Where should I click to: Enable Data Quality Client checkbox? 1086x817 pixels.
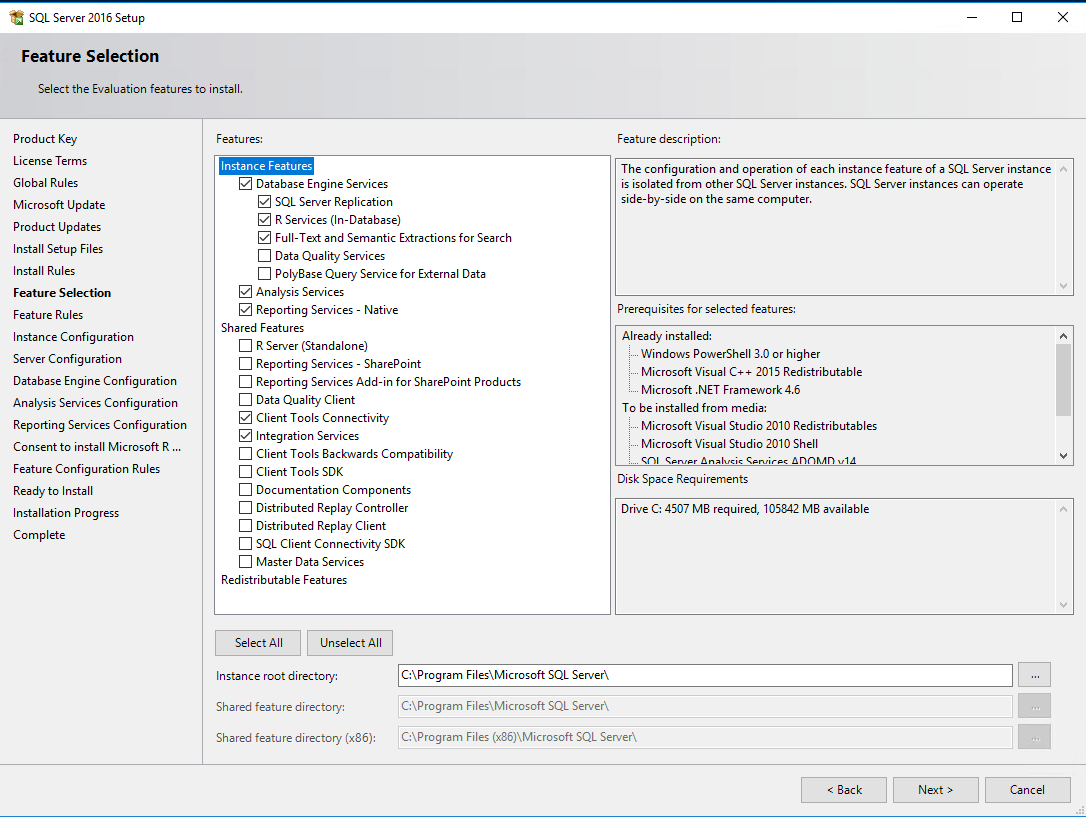click(x=245, y=400)
